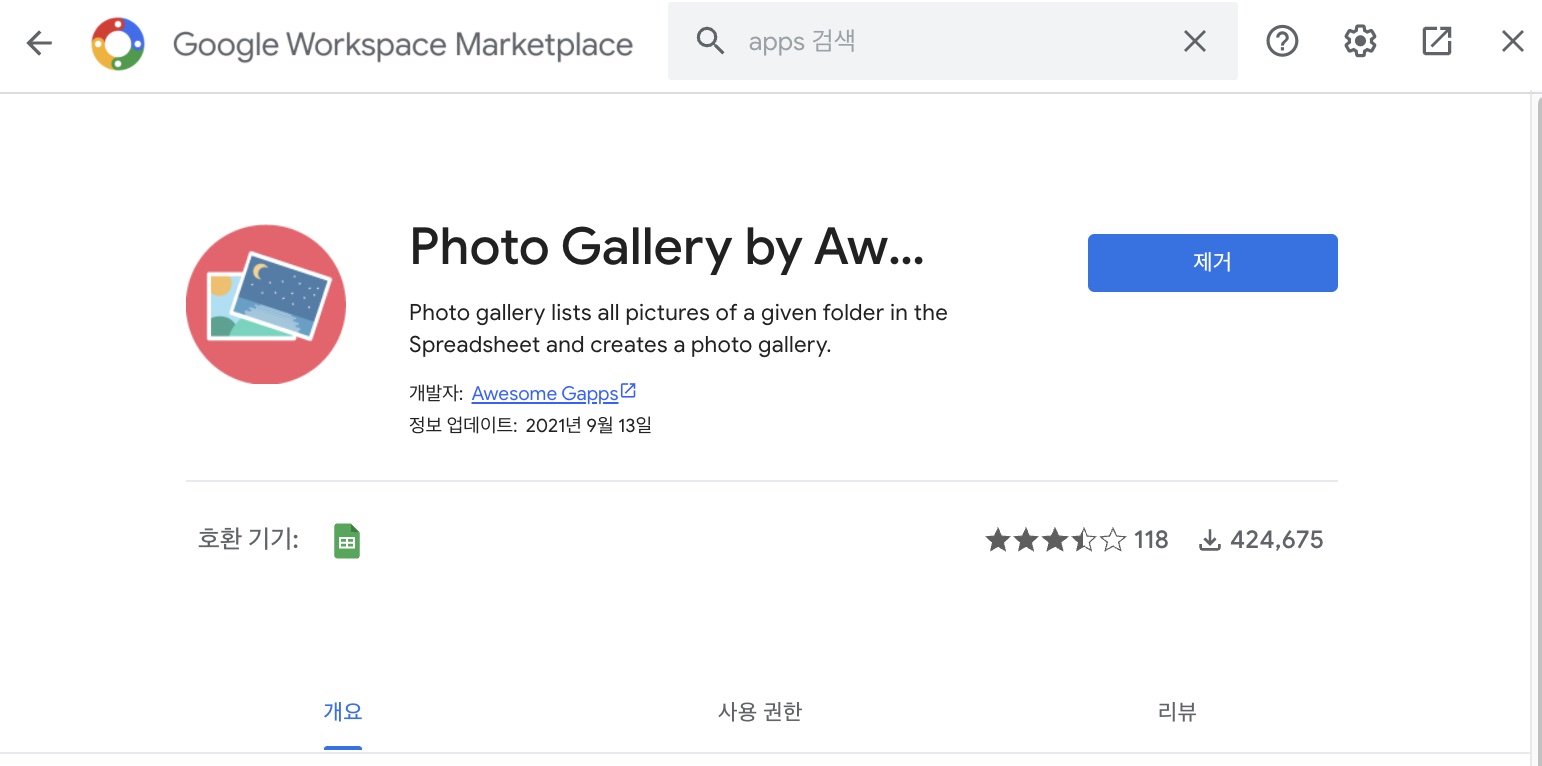Click the app description text
The width and height of the screenshot is (1542, 766).
[679, 329]
